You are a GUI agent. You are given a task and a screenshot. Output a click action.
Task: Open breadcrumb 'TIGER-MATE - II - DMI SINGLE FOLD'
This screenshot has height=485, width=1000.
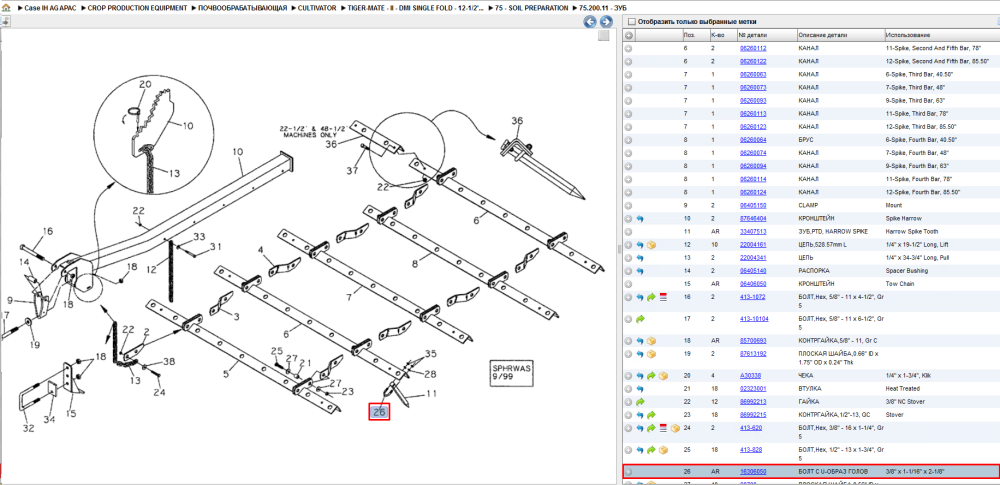pyautogui.click(x=415, y=8)
